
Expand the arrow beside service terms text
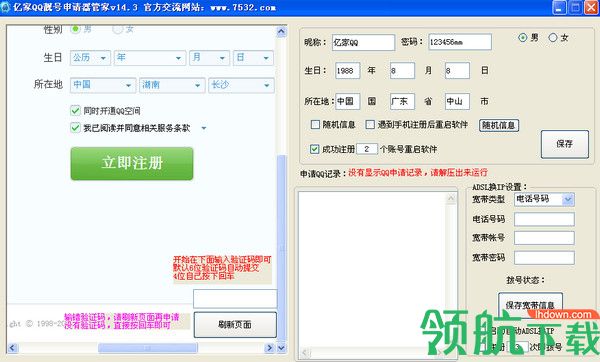204,128
